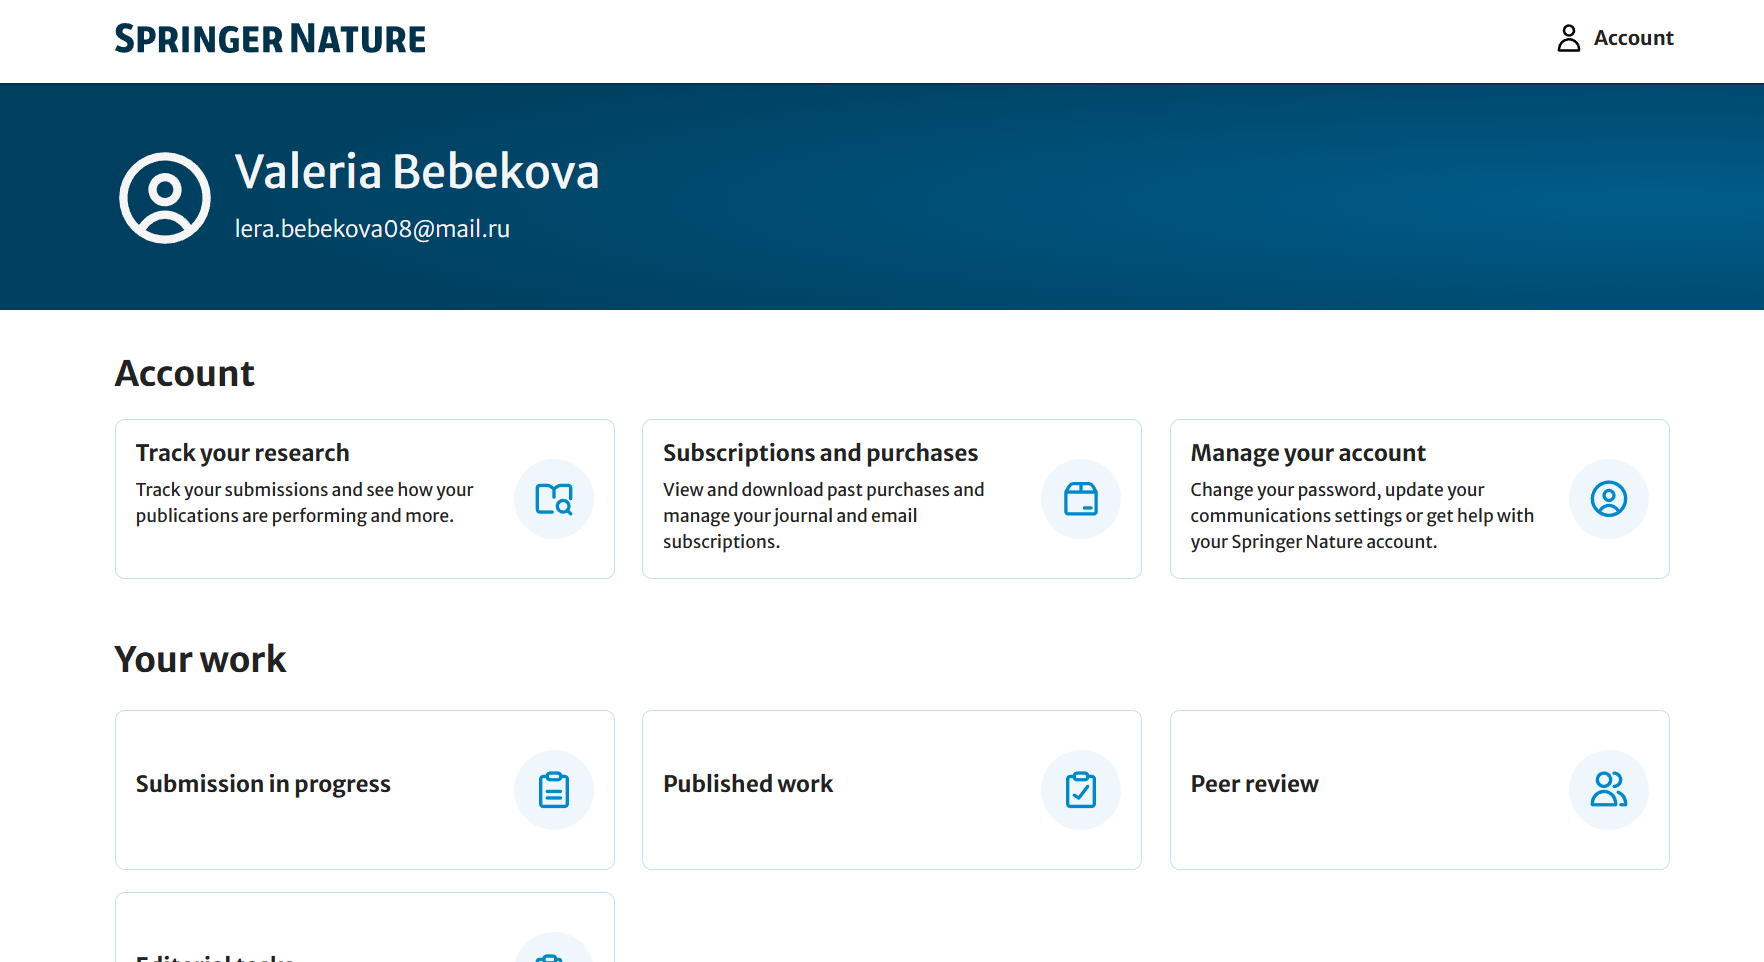
Task: Click the Track your research book icon
Action: pyautogui.click(x=554, y=499)
